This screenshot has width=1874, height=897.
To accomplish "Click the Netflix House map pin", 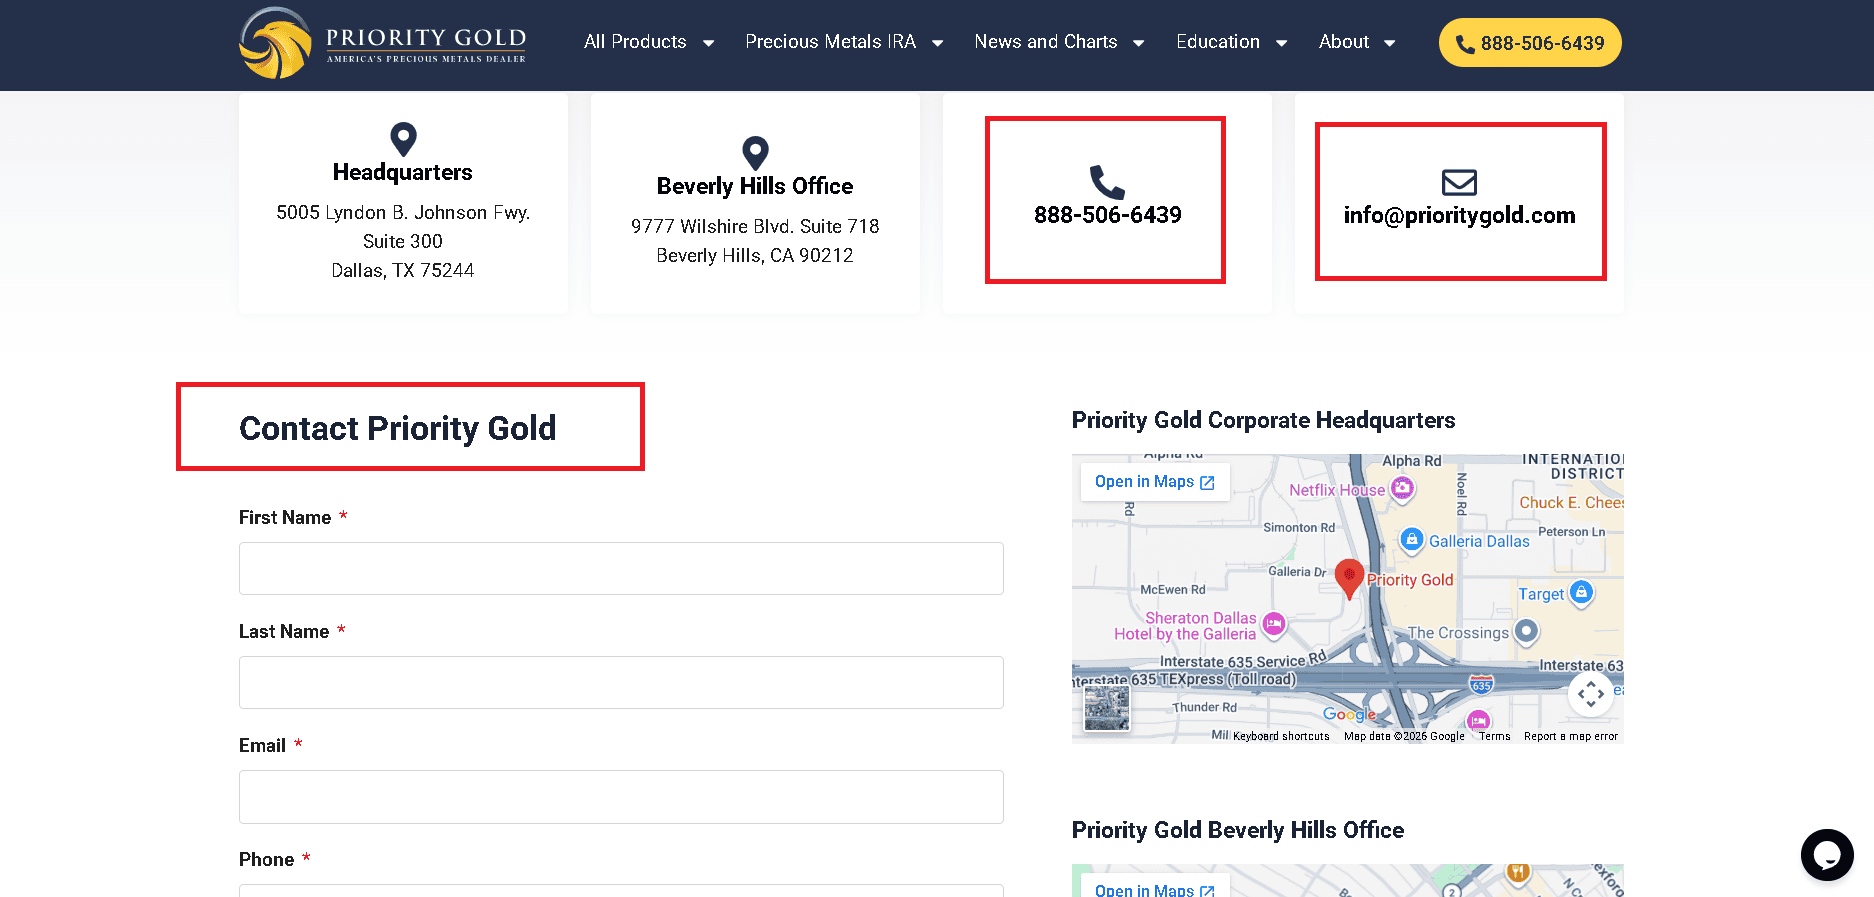I will pos(1402,488).
